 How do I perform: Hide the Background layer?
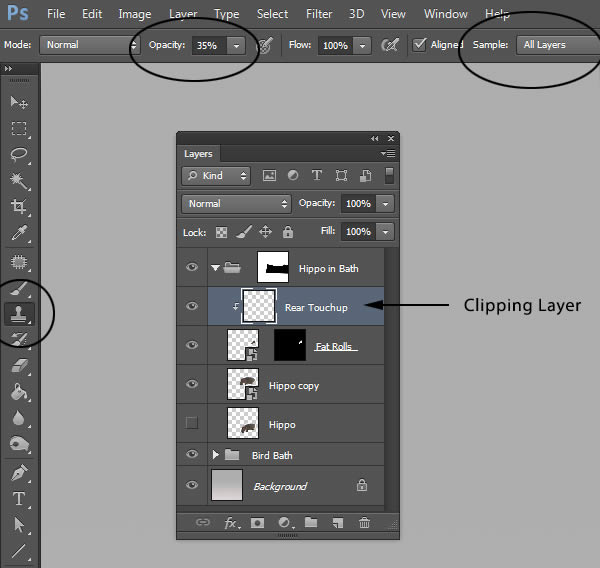click(192, 485)
